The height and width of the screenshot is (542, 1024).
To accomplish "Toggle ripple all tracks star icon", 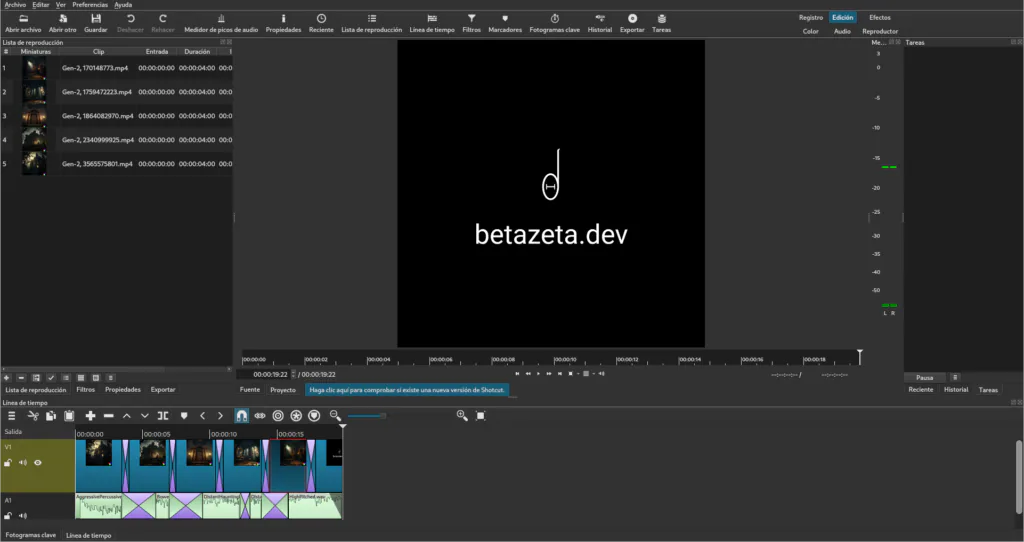I will tap(296, 415).
